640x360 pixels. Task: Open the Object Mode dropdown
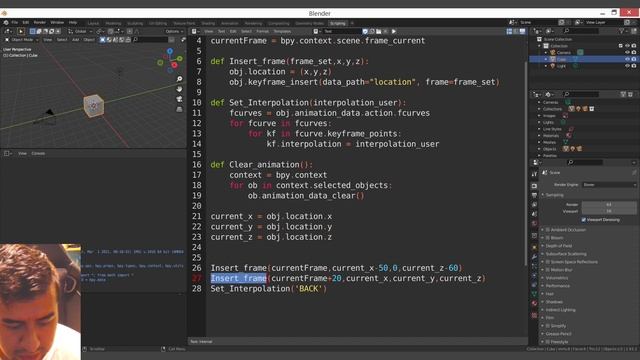(x=22, y=40)
